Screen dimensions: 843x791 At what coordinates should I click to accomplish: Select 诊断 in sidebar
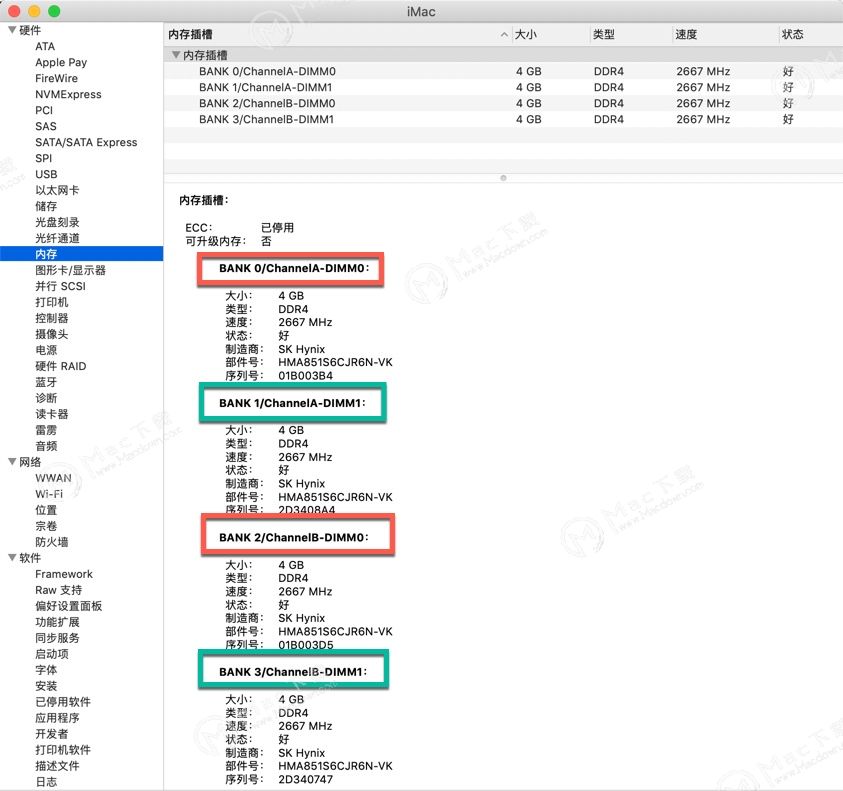(46, 398)
